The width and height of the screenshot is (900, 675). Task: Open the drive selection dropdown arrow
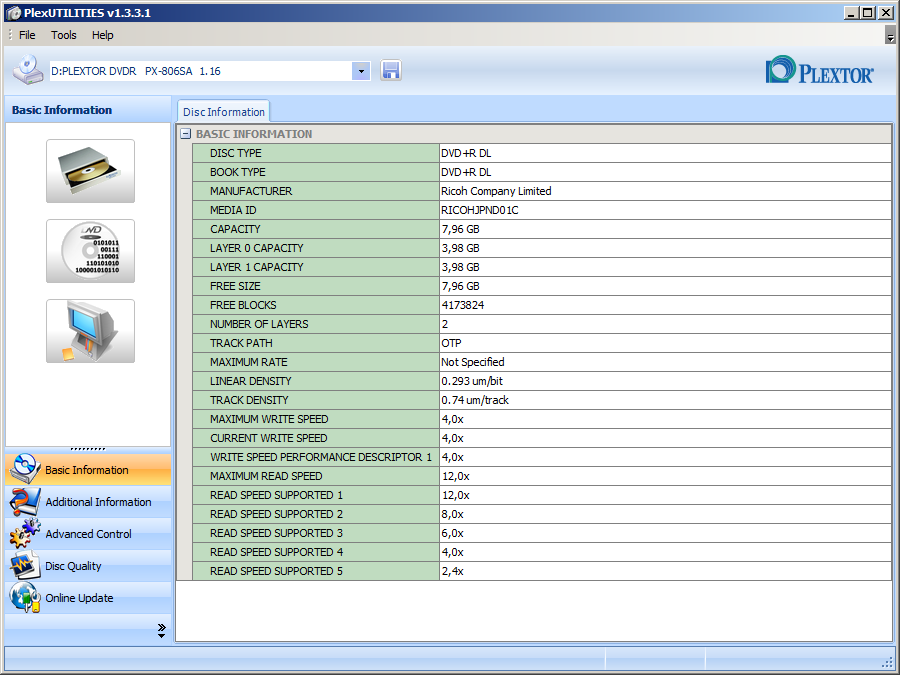(361, 71)
